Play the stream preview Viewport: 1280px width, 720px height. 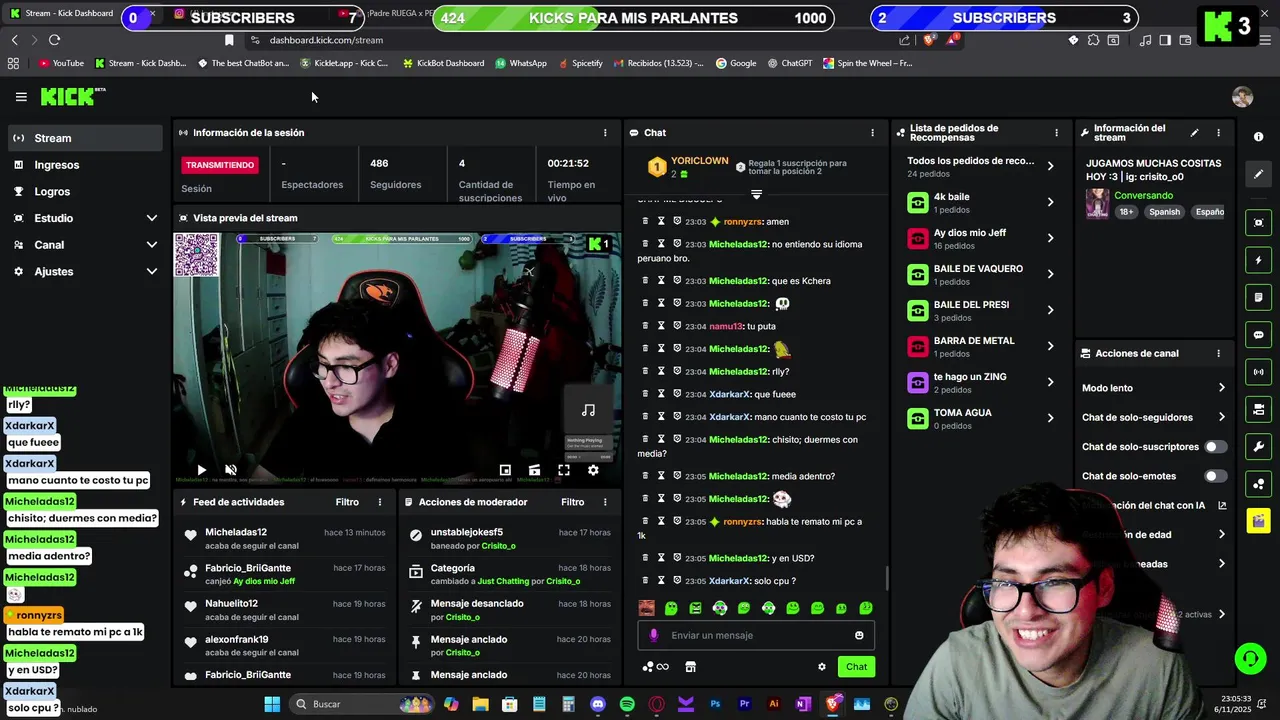[201, 470]
